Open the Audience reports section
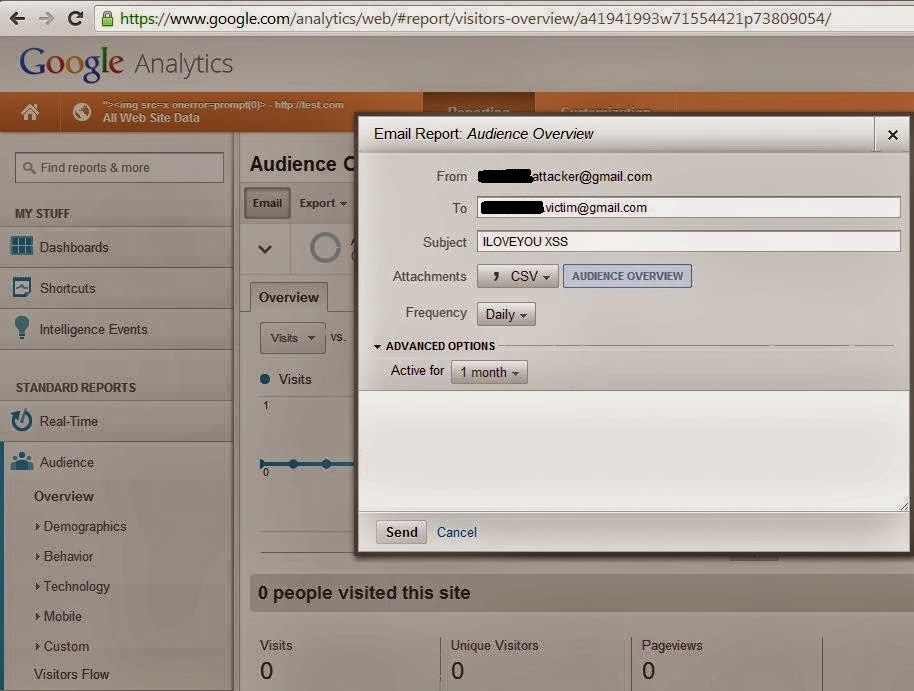This screenshot has height=691, width=914. [x=66, y=462]
